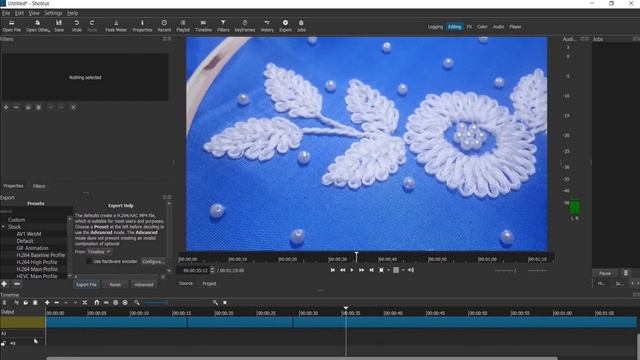Screen dimensions: 640x360
Task: Open the Keyframes panel
Action: [244, 26]
